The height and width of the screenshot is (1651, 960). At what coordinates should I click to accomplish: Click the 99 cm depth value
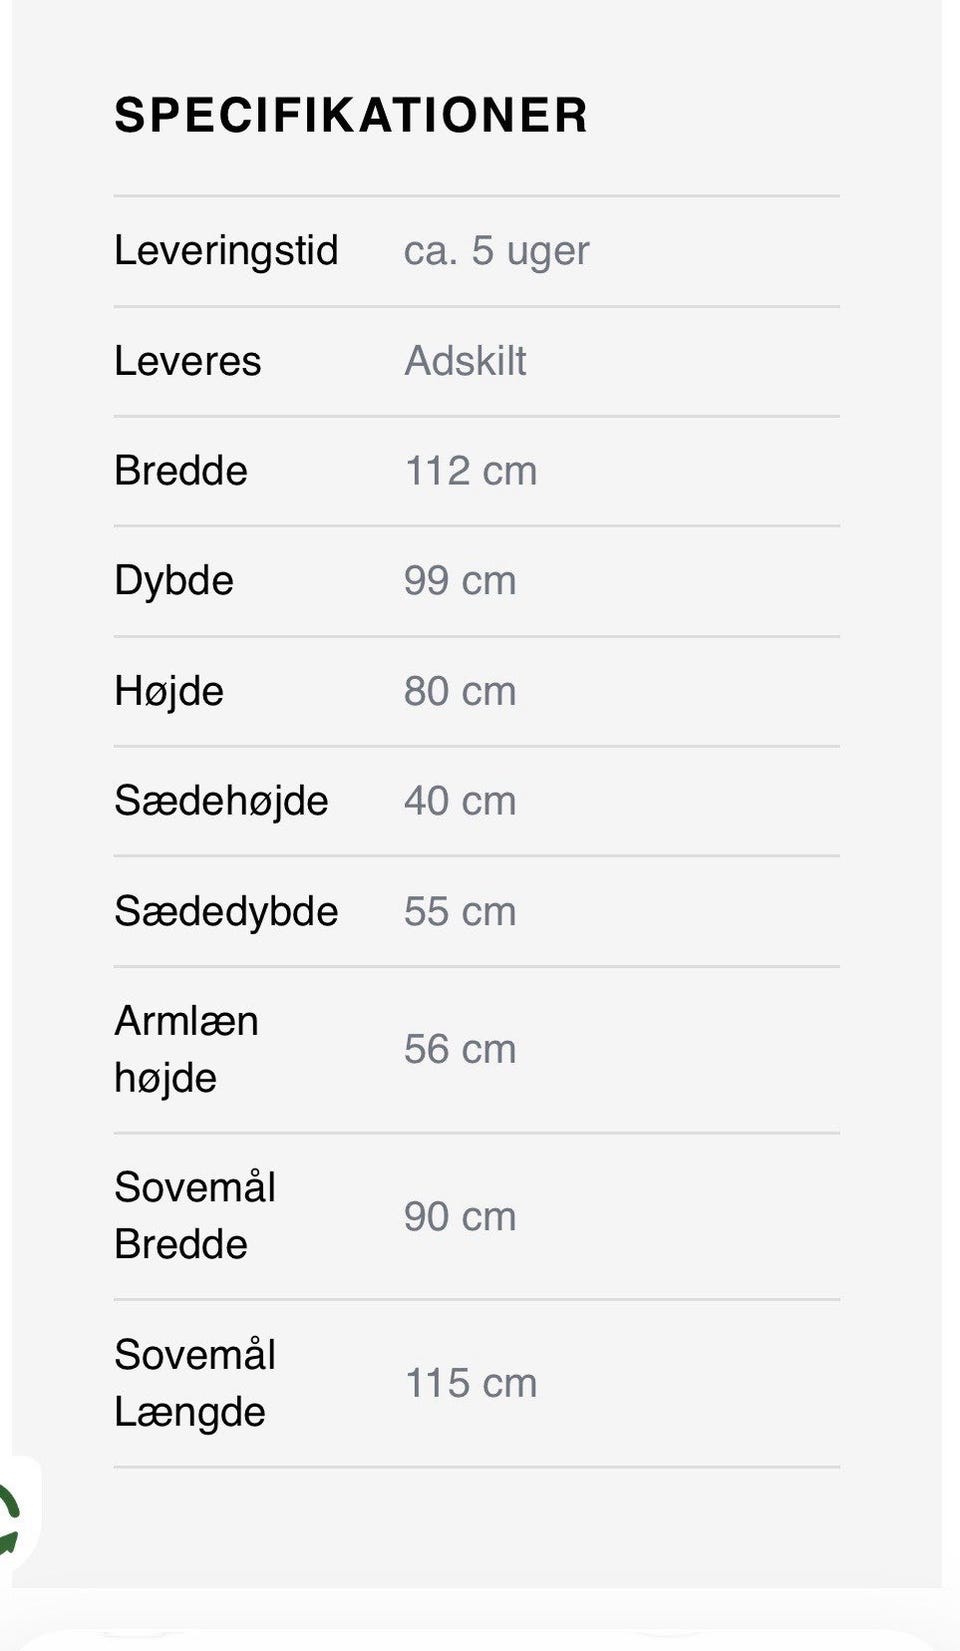(x=460, y=581)
